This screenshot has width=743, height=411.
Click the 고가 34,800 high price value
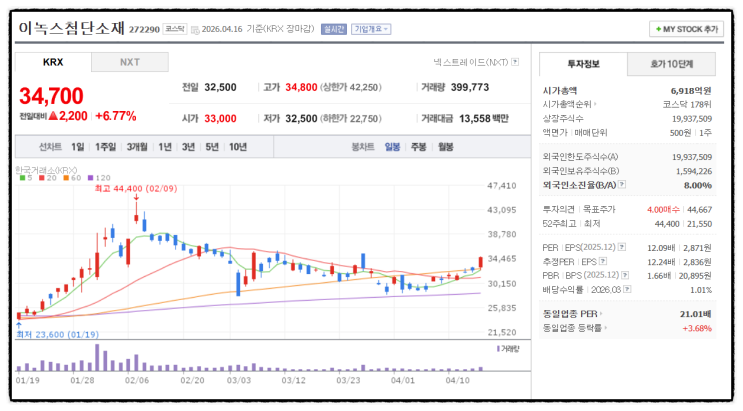pos(301,87)
